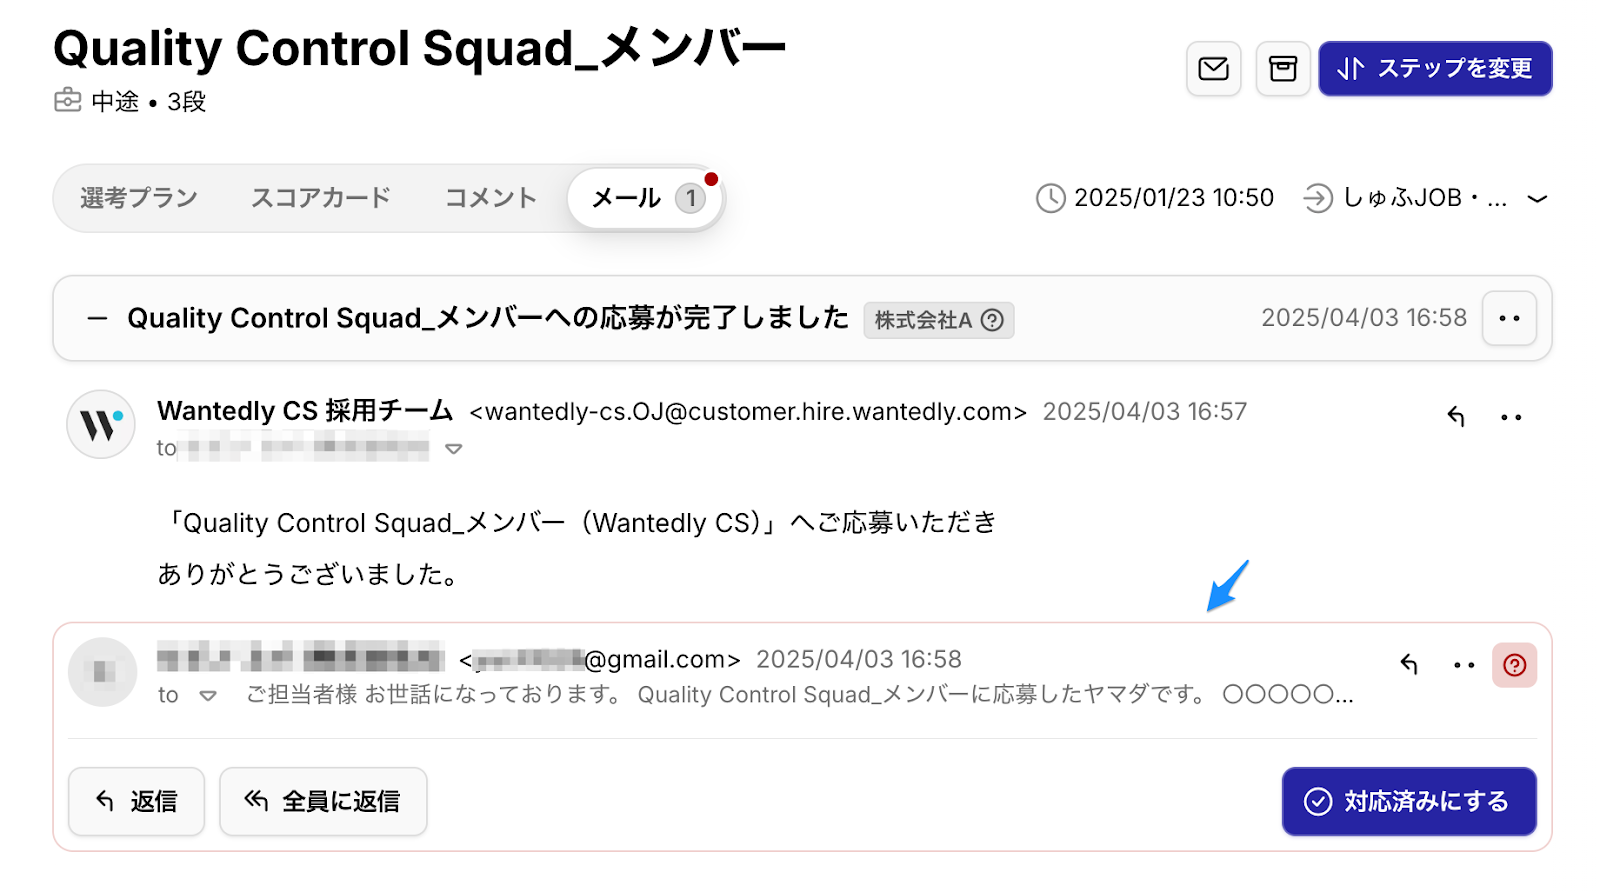1600x892 pixels.
Task: Click the 全員に返信 button
Action: (x=323, y=801)
